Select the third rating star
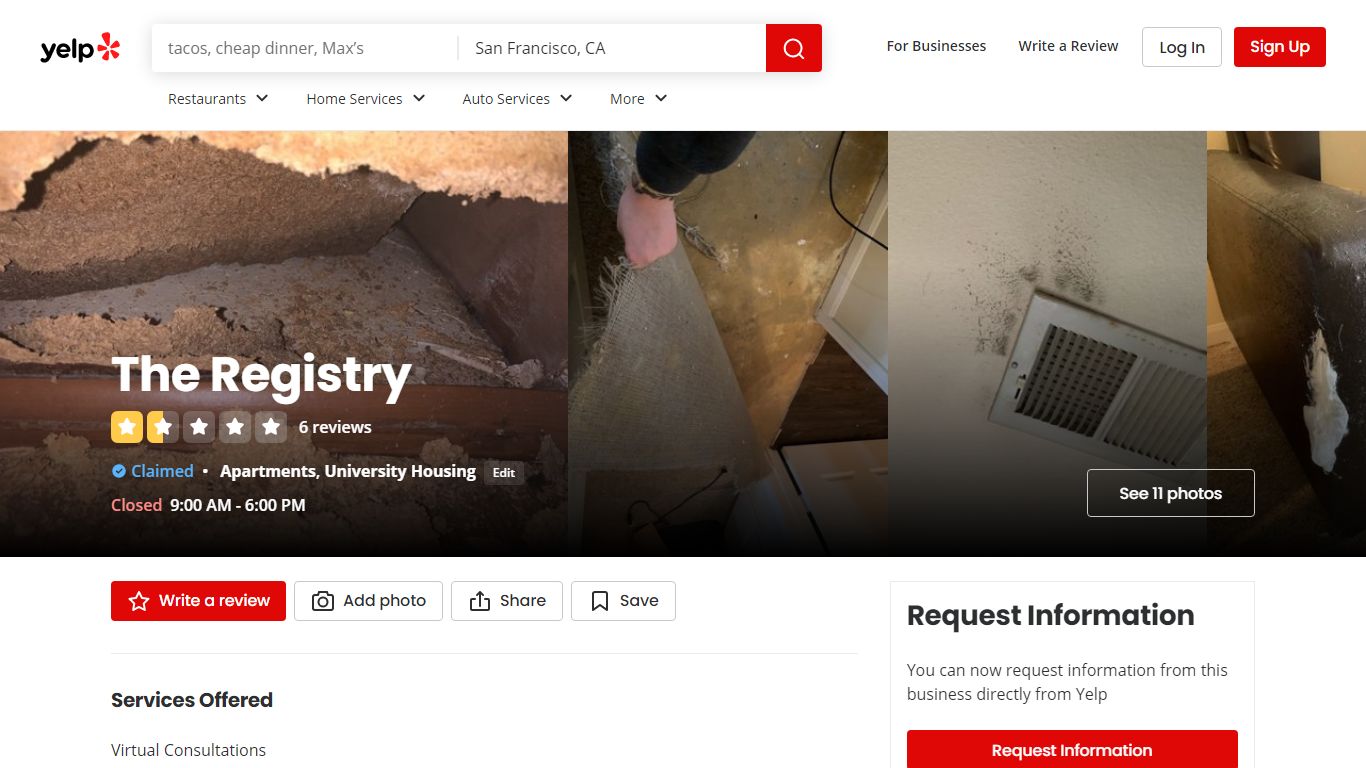This screenshot has height=768, width=1366. [199, 427]
